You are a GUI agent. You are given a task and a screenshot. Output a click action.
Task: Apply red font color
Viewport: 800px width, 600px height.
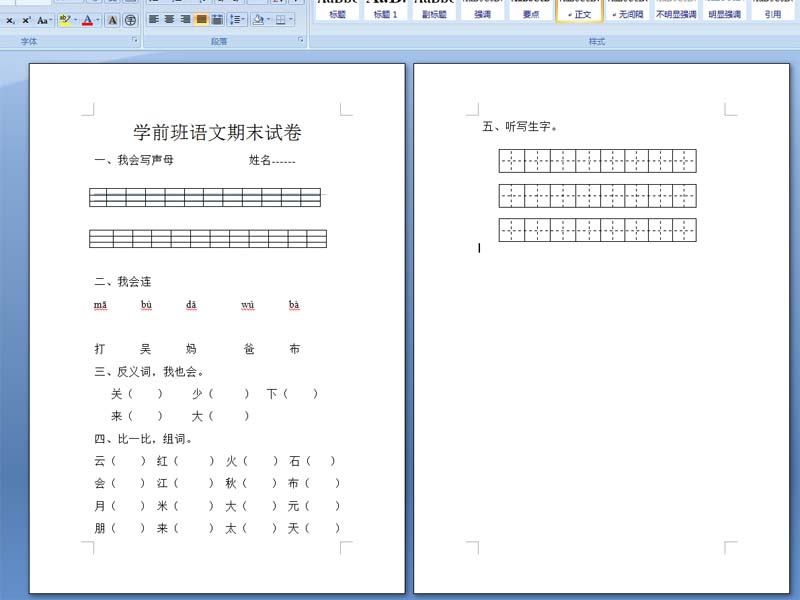pos(87,20)
